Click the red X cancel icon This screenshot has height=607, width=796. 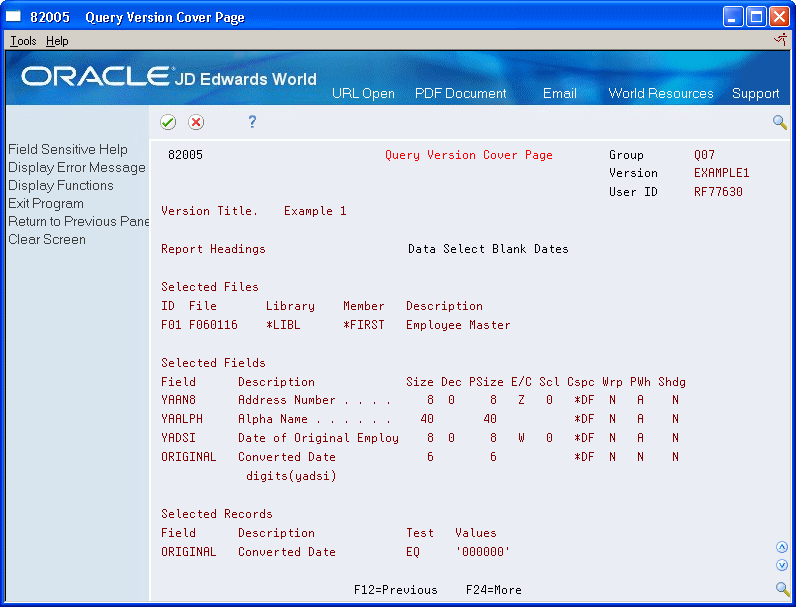[x=196, y=122]
